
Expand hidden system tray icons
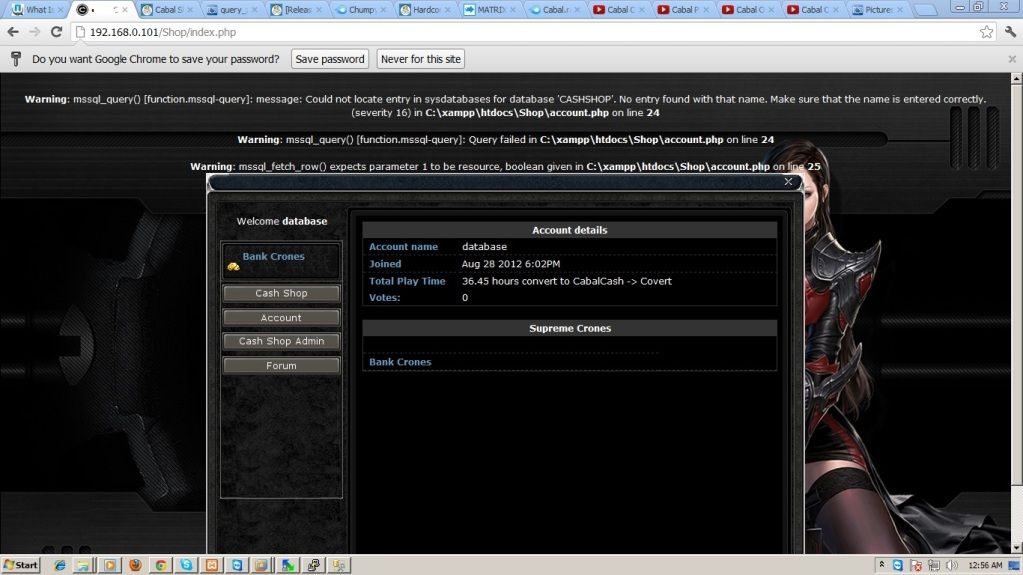(x=881, y=565)
